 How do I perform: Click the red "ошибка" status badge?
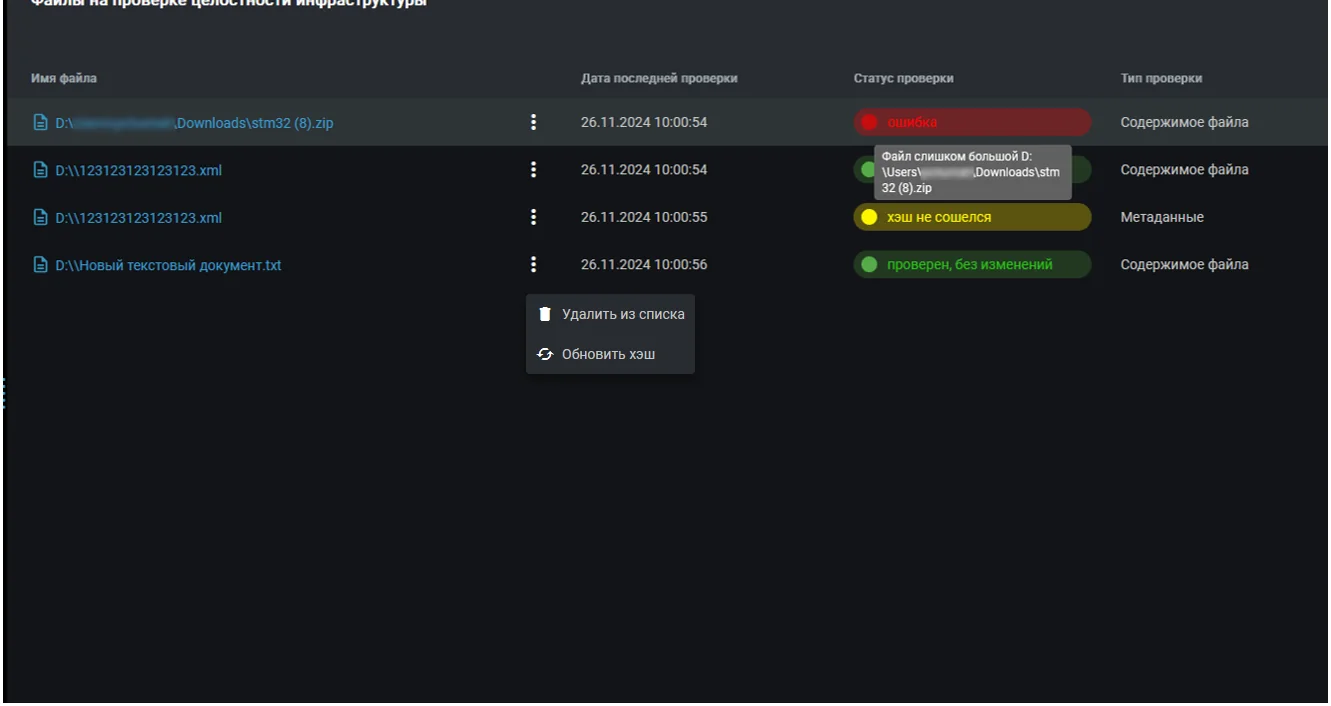pyautogui.click(x=972, y=122)
